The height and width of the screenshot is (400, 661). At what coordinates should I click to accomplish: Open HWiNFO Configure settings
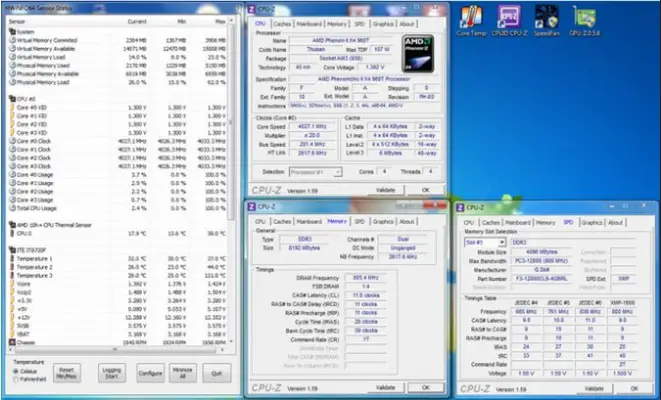coord(150,373)
